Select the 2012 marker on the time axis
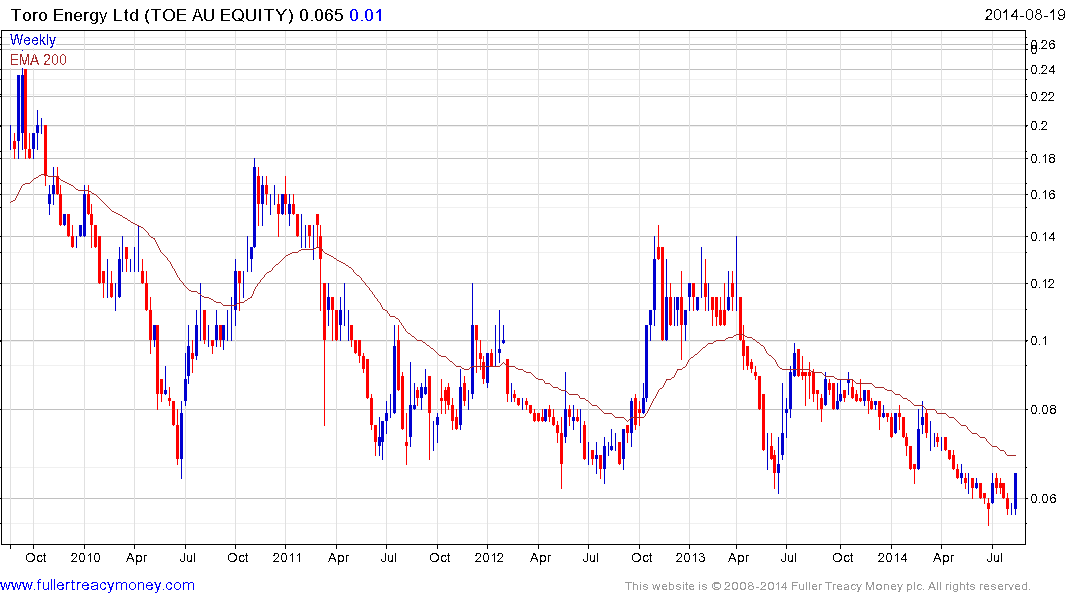Image resolution: width=1075 pixels, height=600 pixels. [488, 557]
